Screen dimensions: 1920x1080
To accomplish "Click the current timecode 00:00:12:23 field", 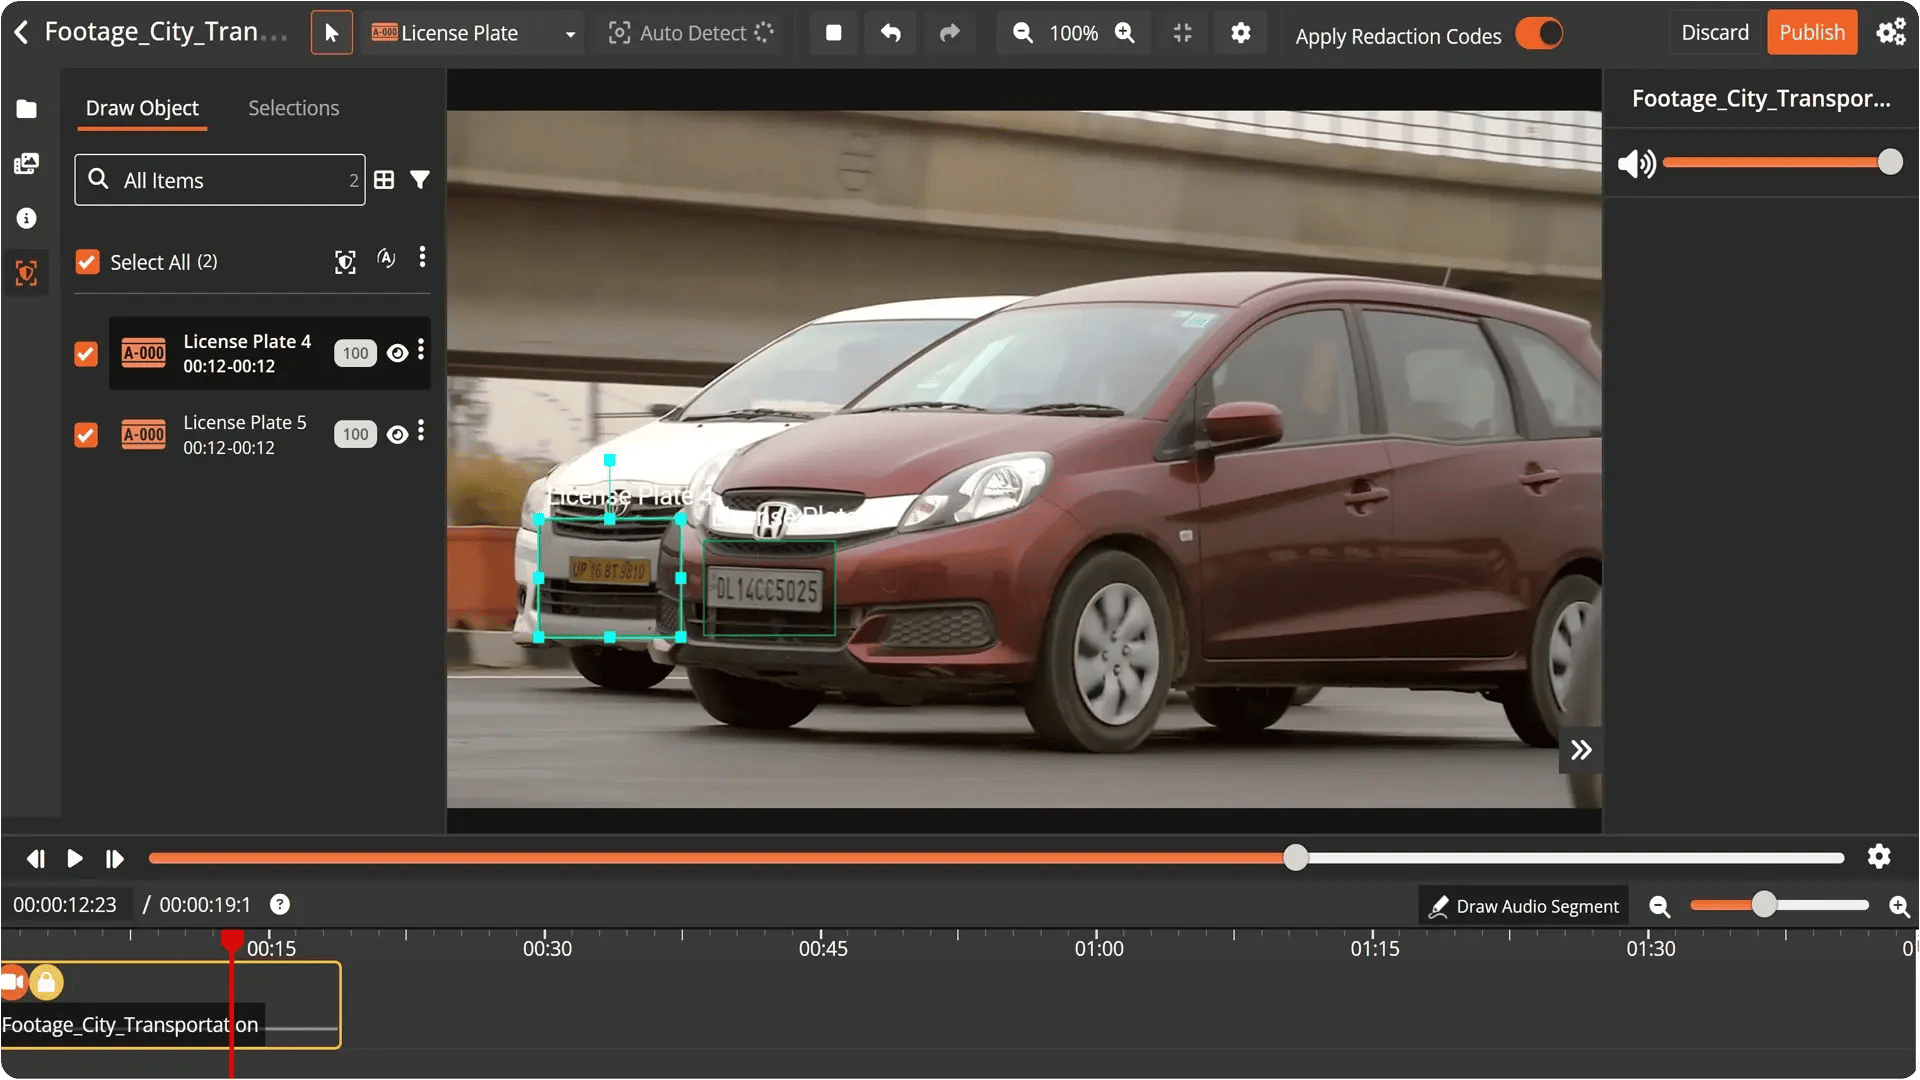I will click(x=66, y=905).
